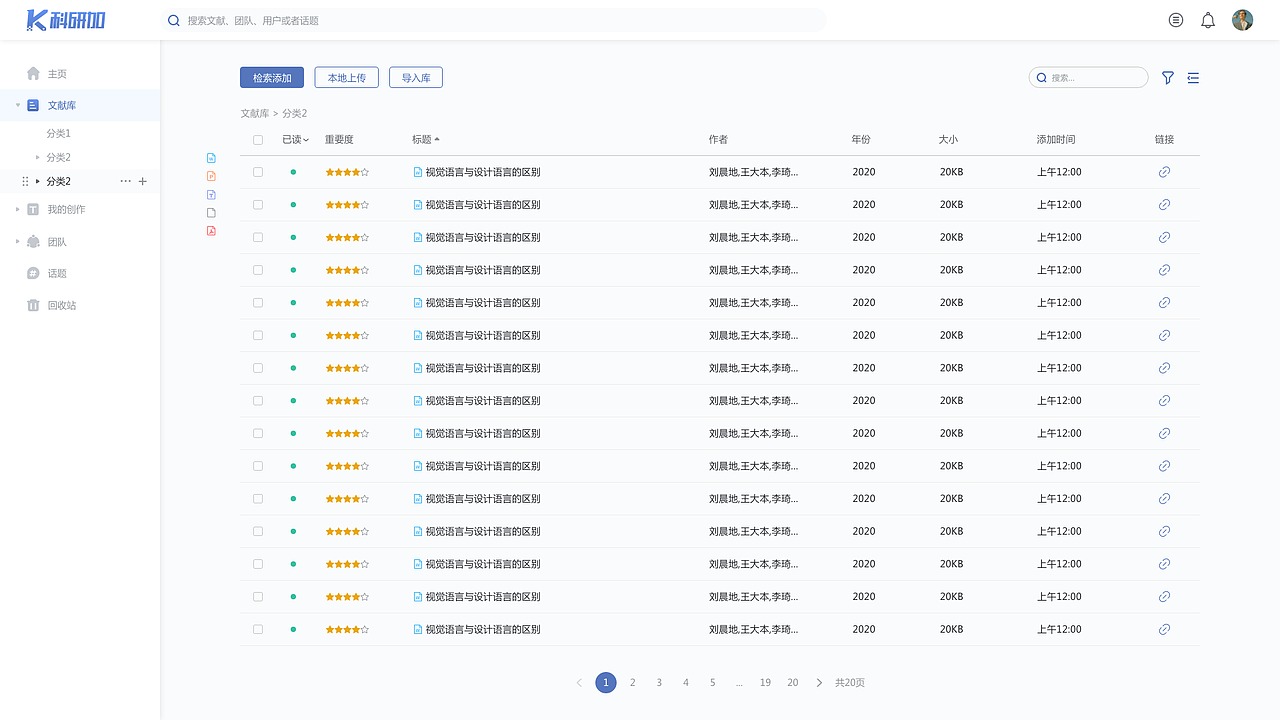Click the 检索添加 button
Viewport: 1280px width, 720px height.
click(272, 78)
